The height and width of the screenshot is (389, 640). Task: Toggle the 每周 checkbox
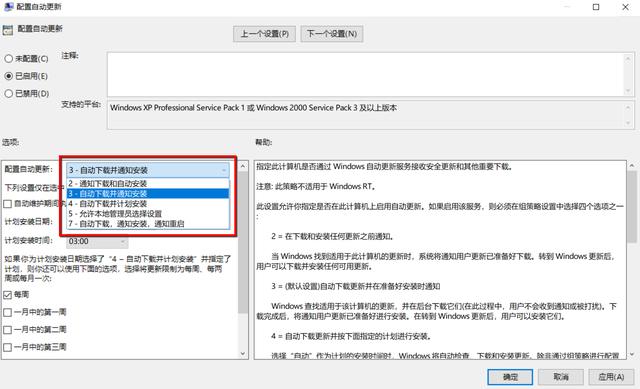point(7,295)
